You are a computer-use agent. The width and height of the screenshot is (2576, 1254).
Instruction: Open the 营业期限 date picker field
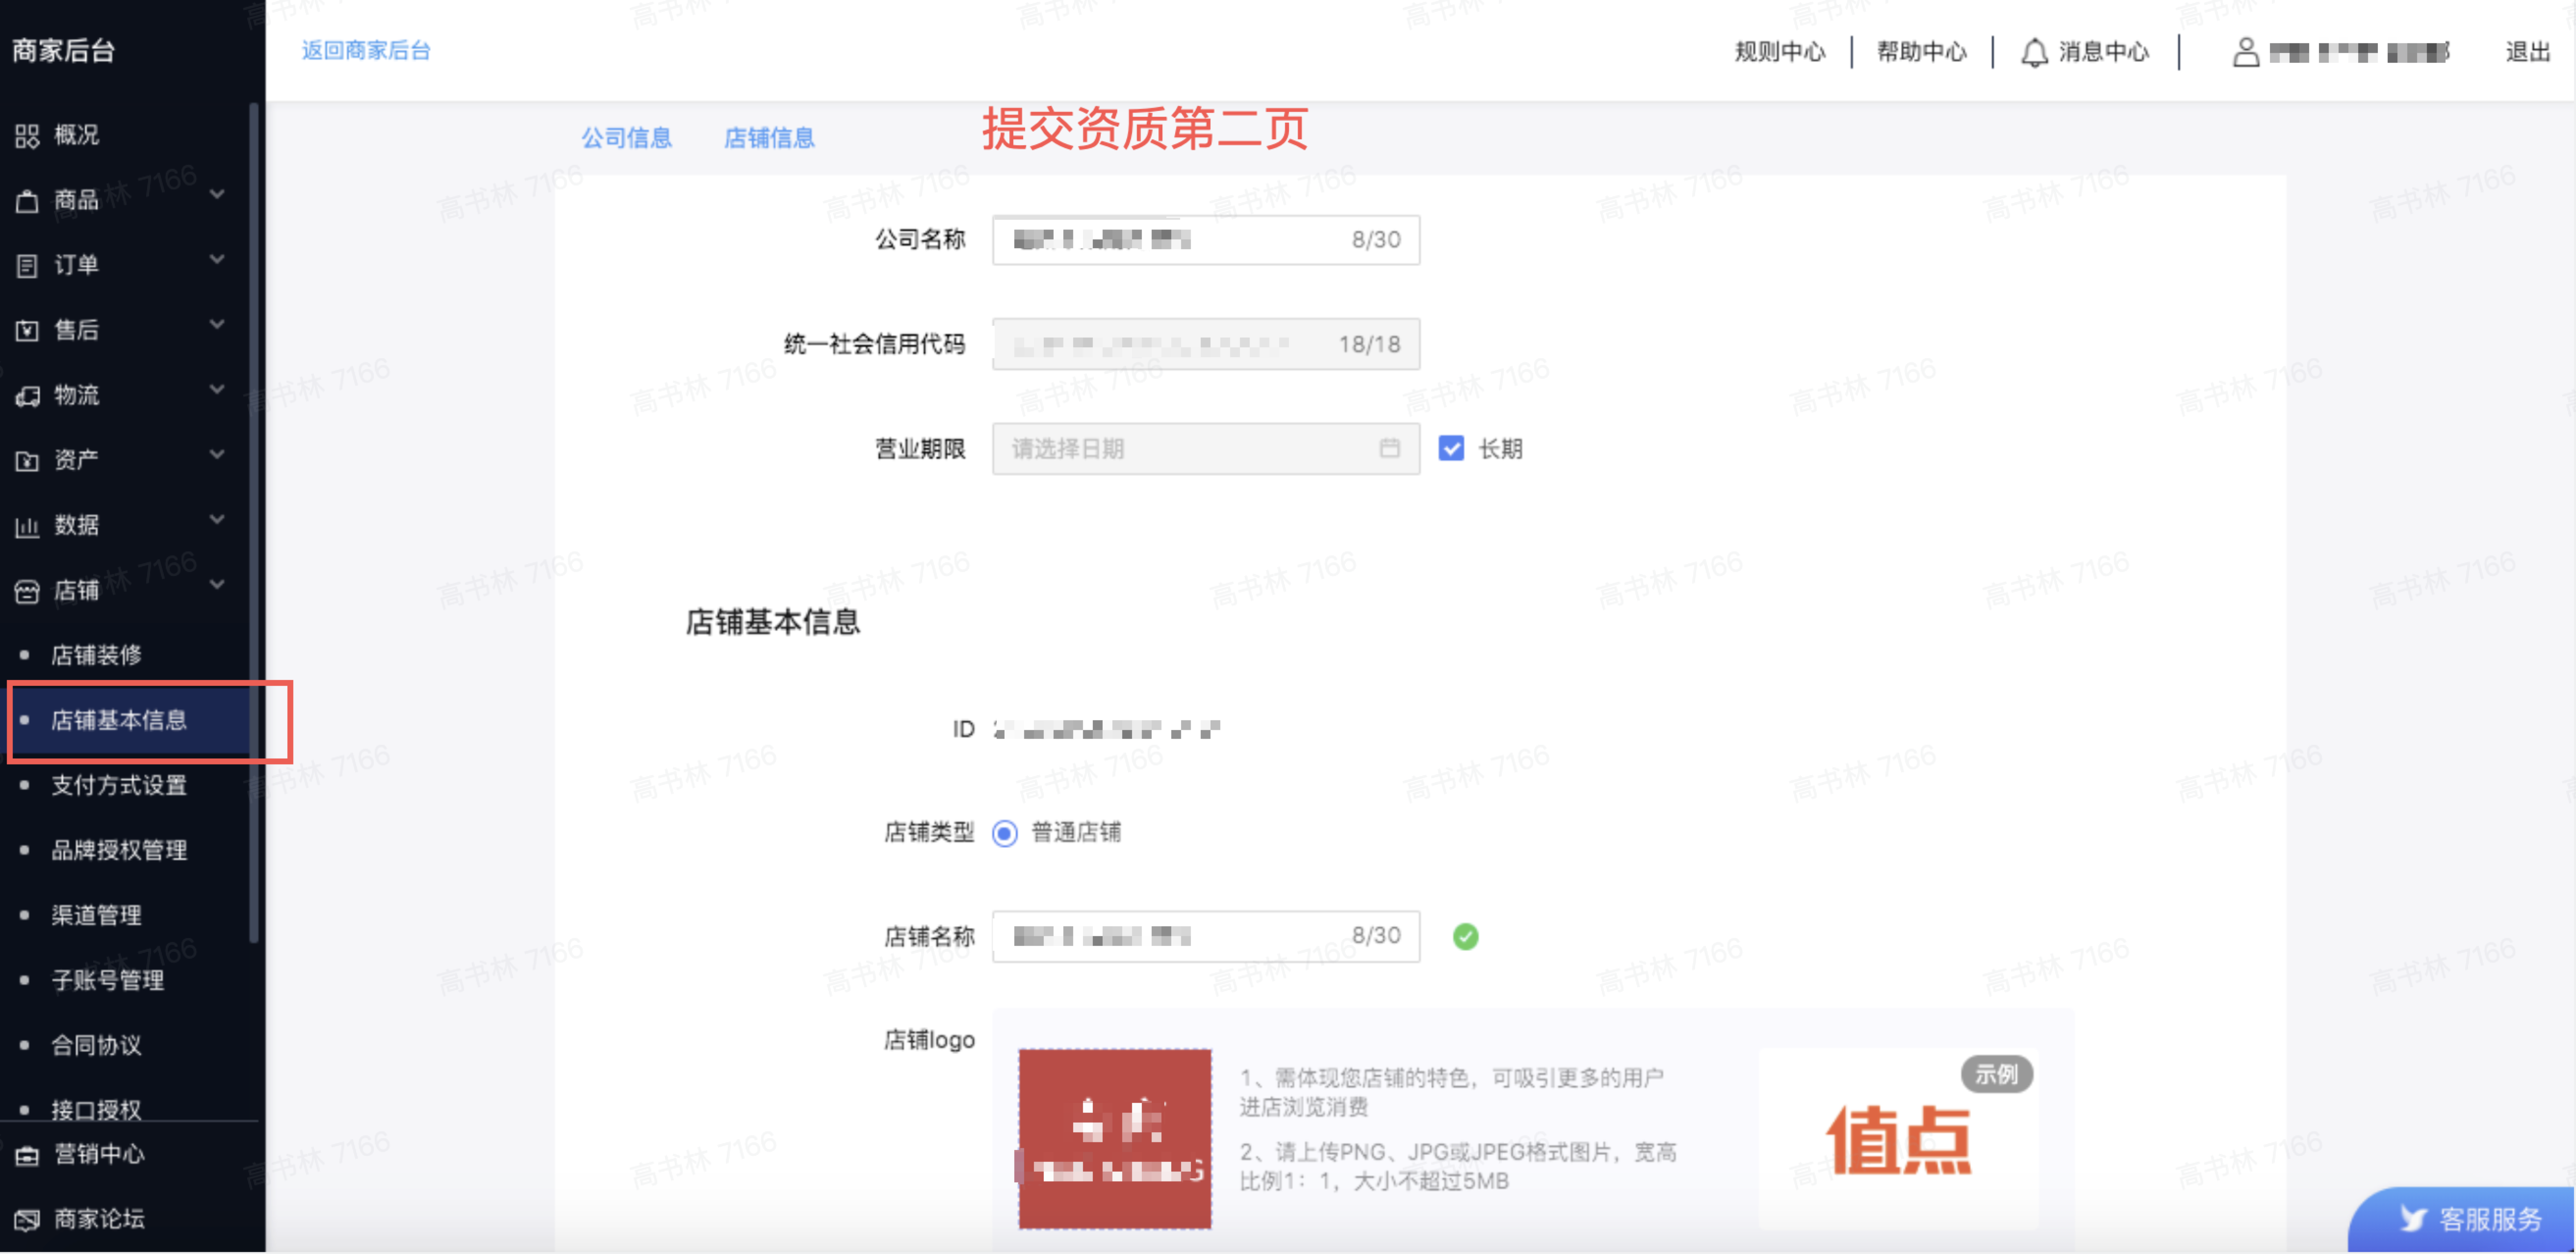pyautogui.click(x=1205, y=449)
